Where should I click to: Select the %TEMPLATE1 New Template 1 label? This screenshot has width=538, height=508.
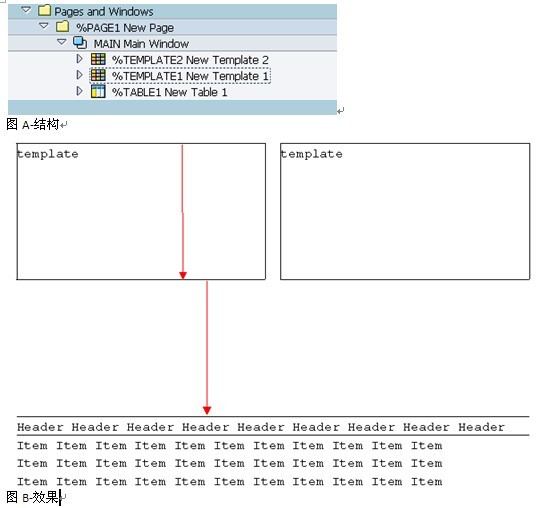click(190, 76)
